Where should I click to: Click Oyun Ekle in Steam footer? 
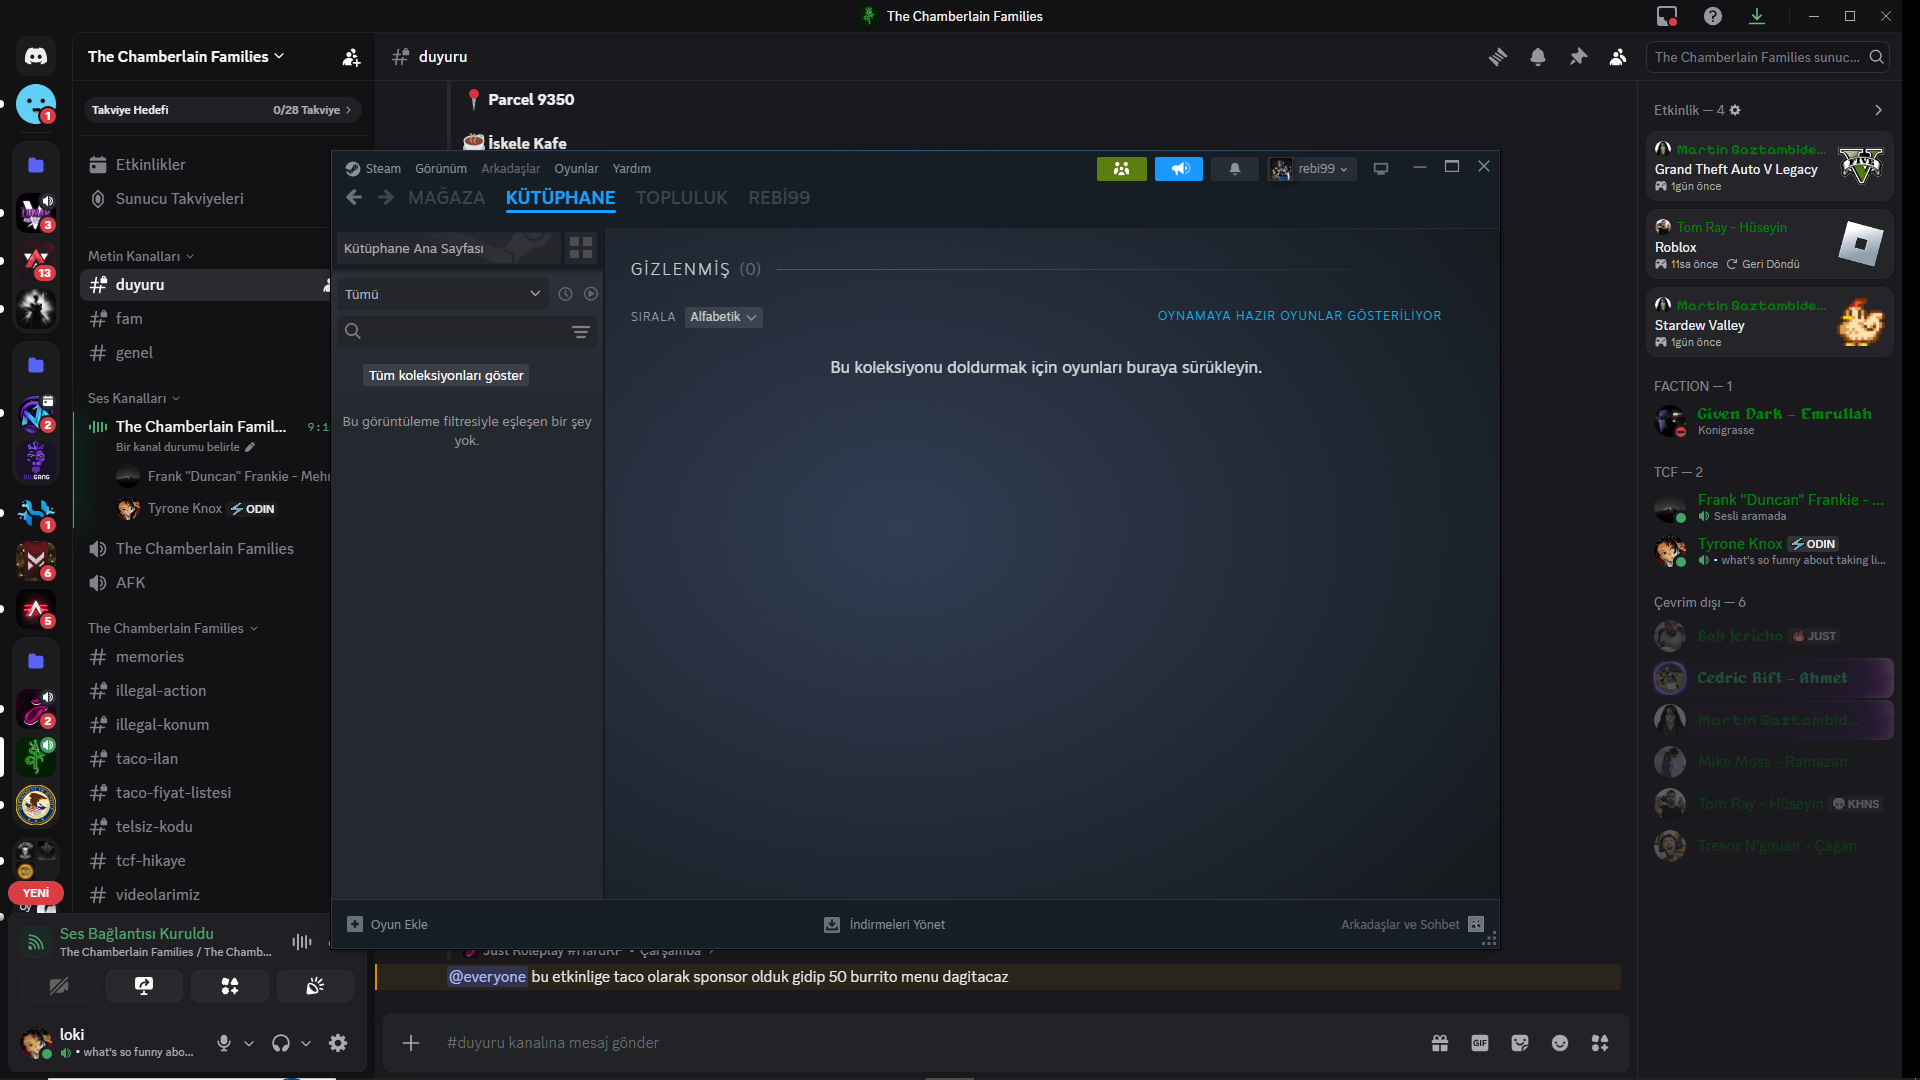(387, 925)
